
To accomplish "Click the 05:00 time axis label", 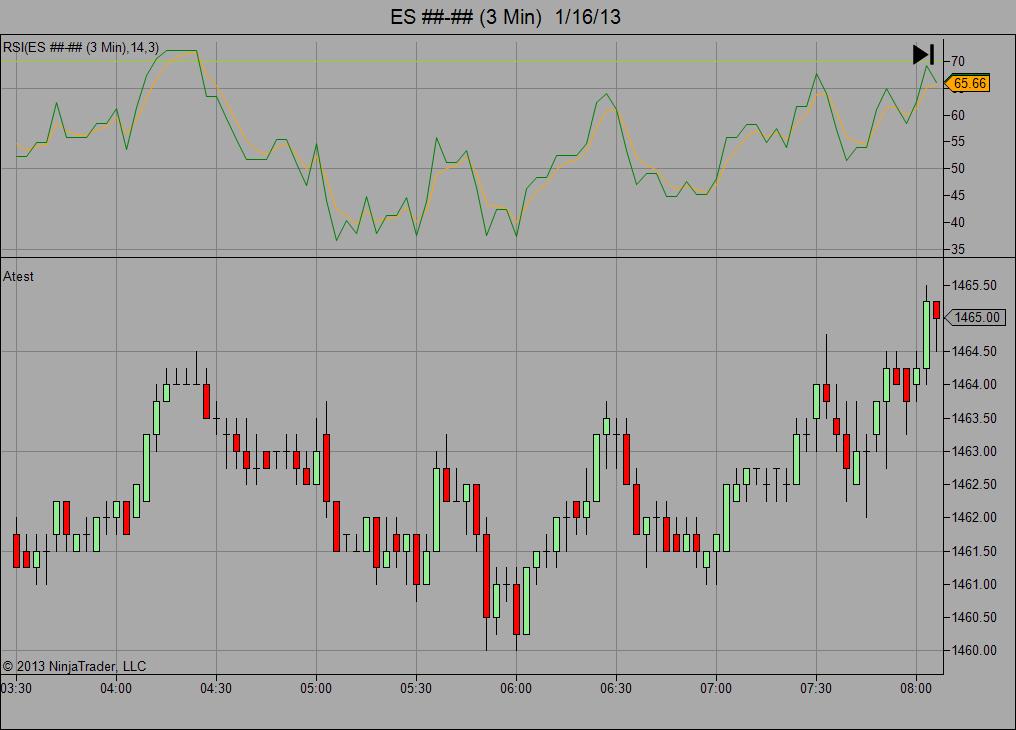I will click(x=316, y=688).
